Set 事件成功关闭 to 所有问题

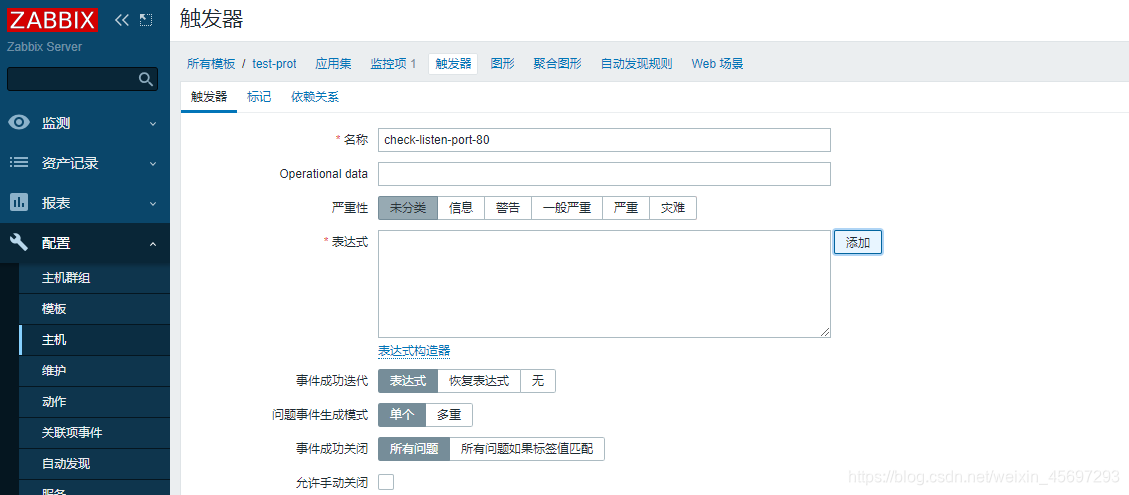click(x=414, y=449)
